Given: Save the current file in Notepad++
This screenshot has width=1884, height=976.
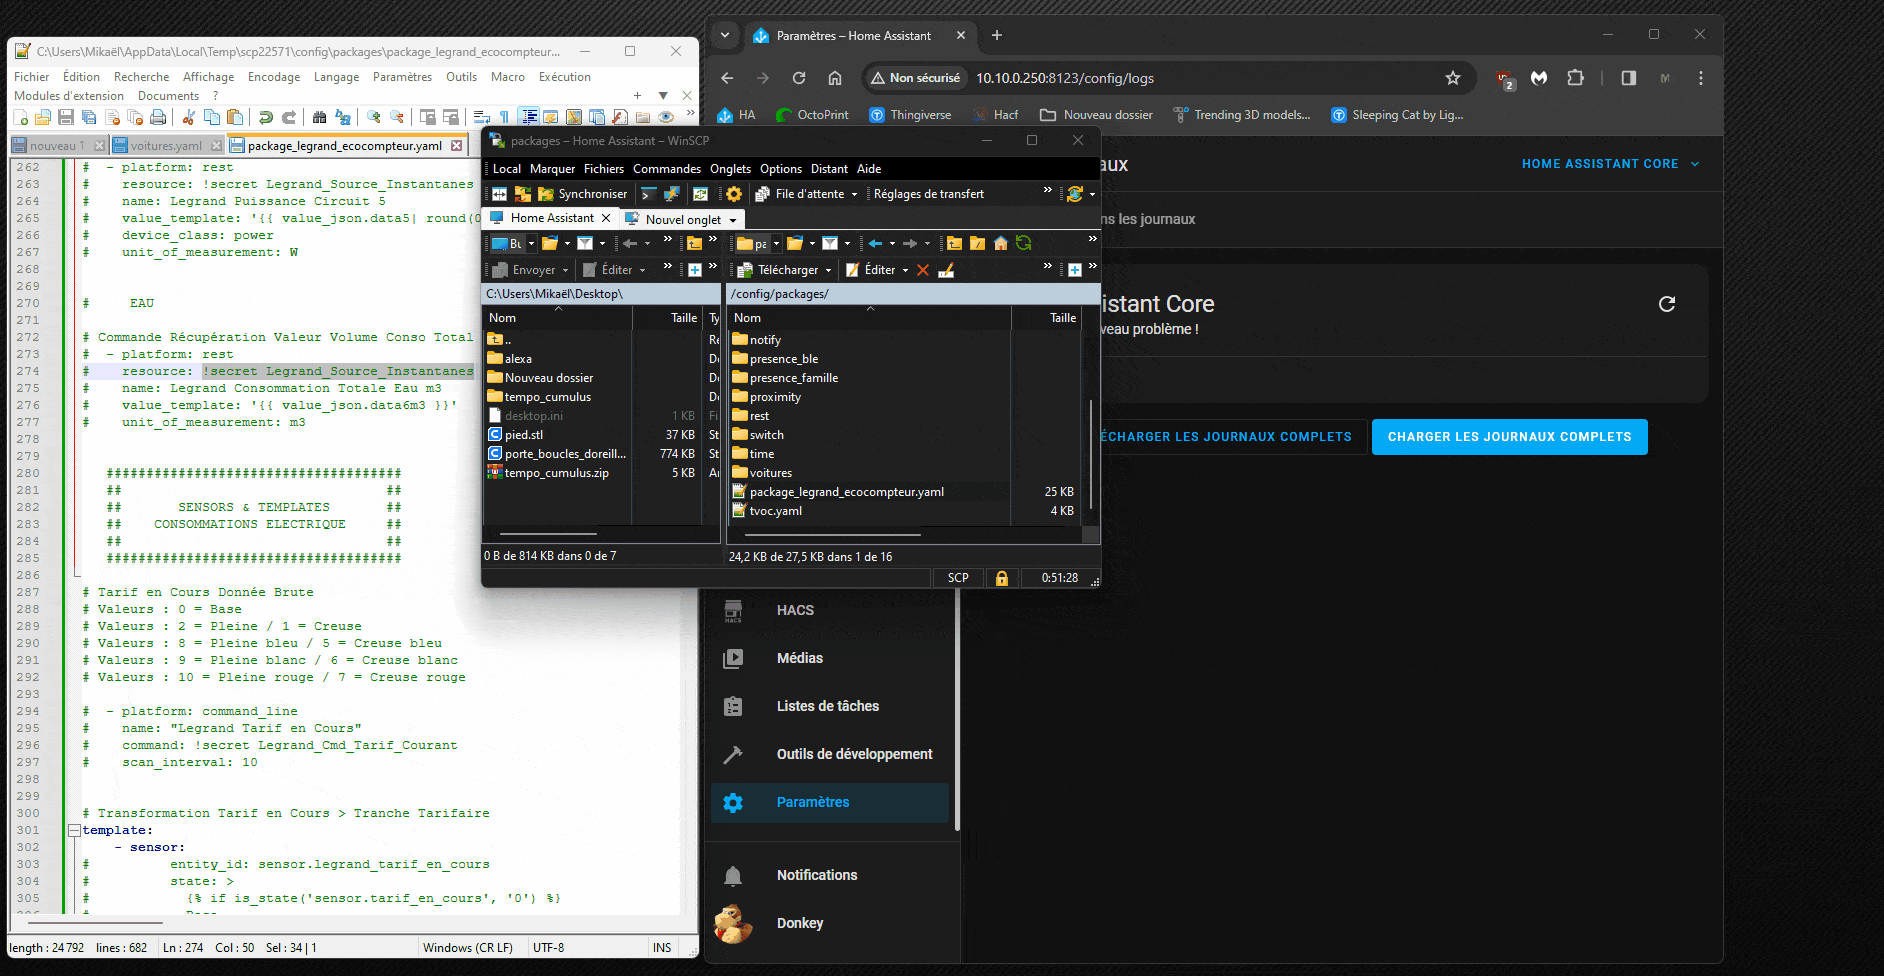Looking at the screenshot, I should tap(66, 117).
